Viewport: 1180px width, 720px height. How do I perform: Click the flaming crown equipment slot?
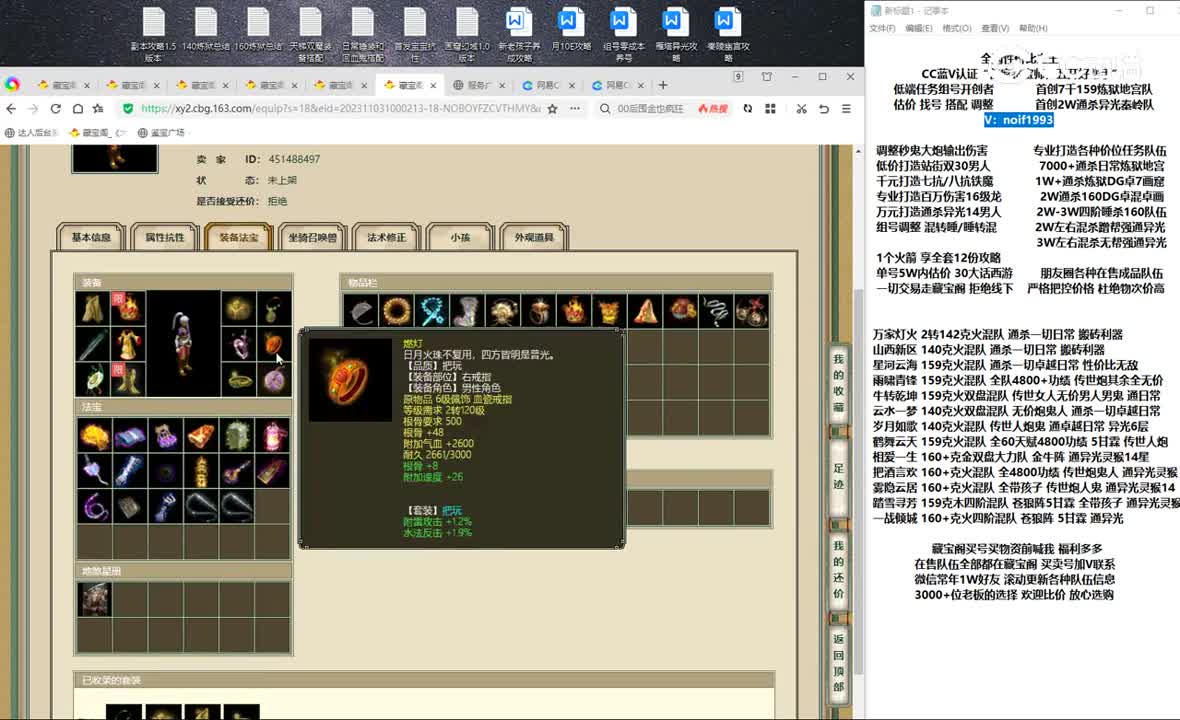click(x=128, y=308)
